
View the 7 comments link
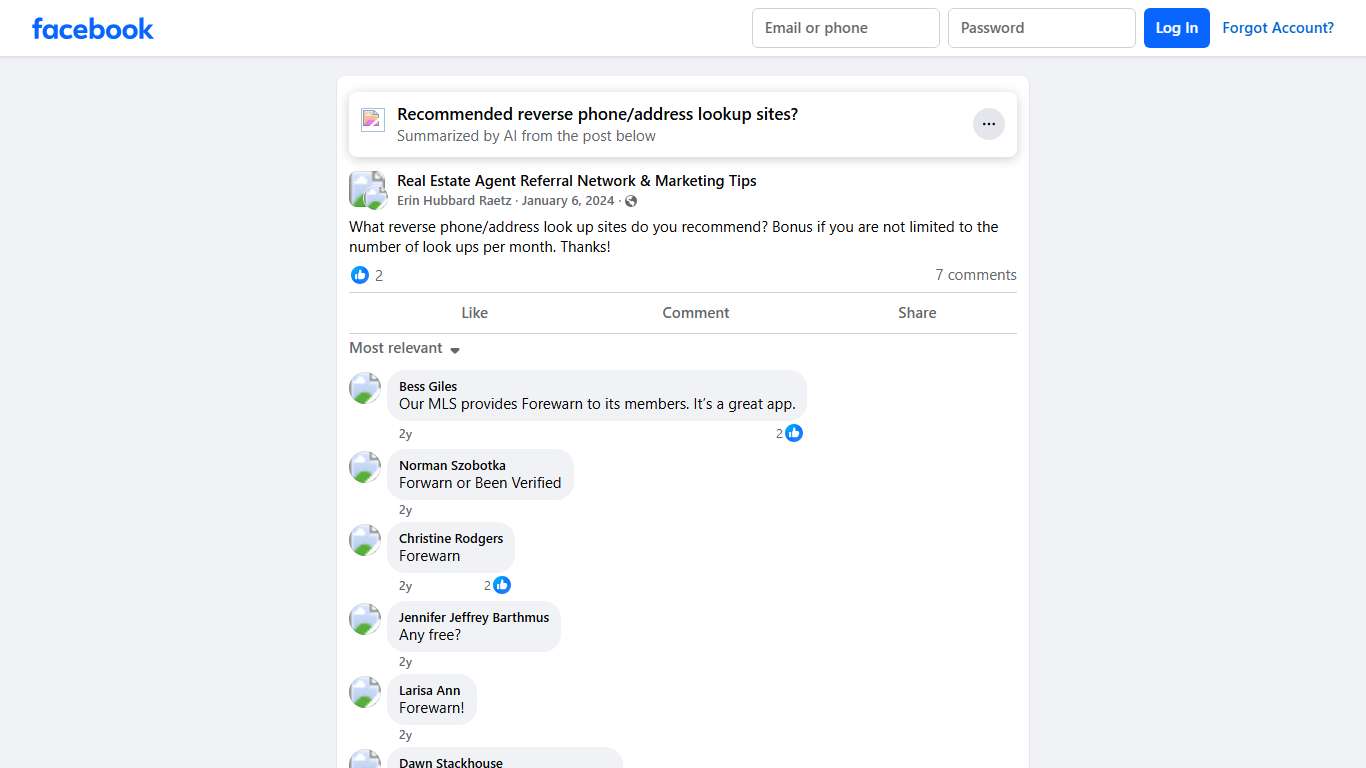coord(975,275)
